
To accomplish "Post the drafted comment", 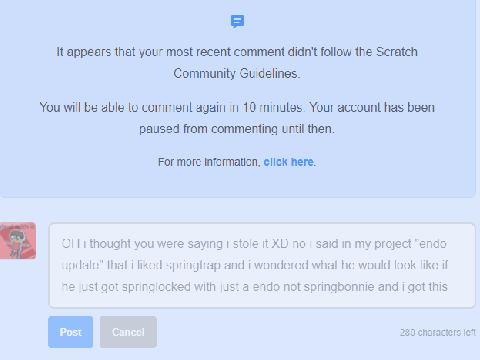I will pos(70,332).
